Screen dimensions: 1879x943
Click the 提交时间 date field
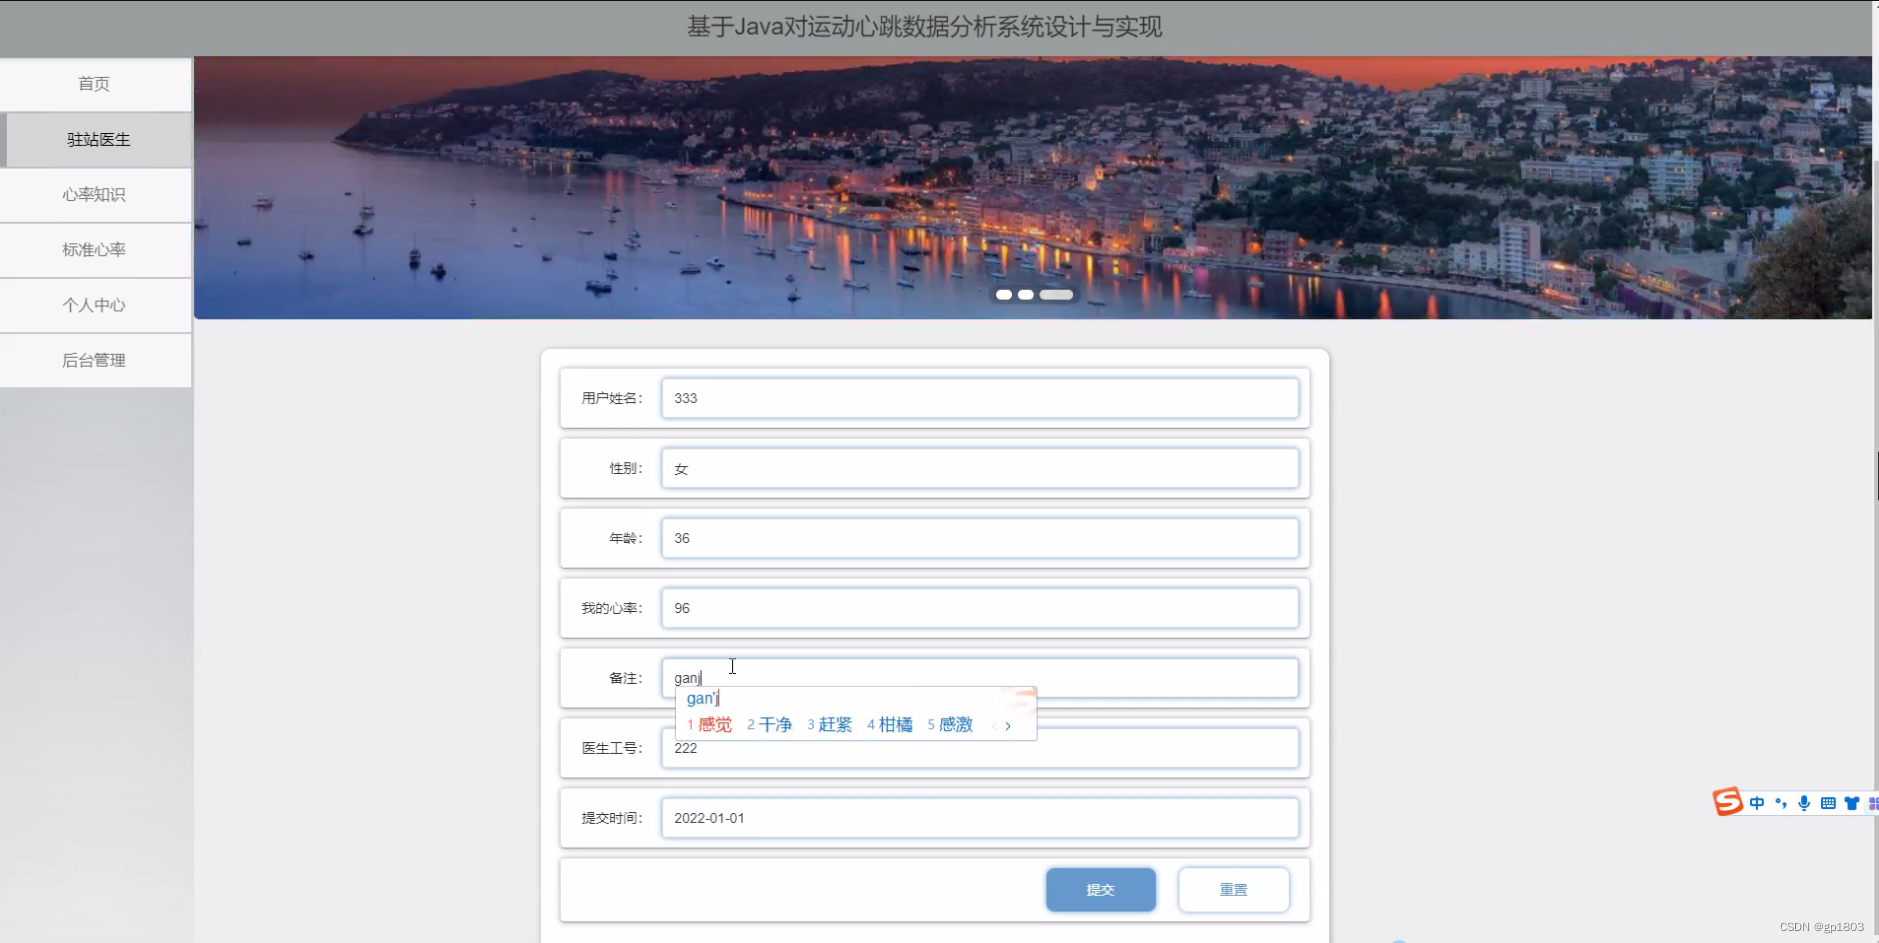981,817
